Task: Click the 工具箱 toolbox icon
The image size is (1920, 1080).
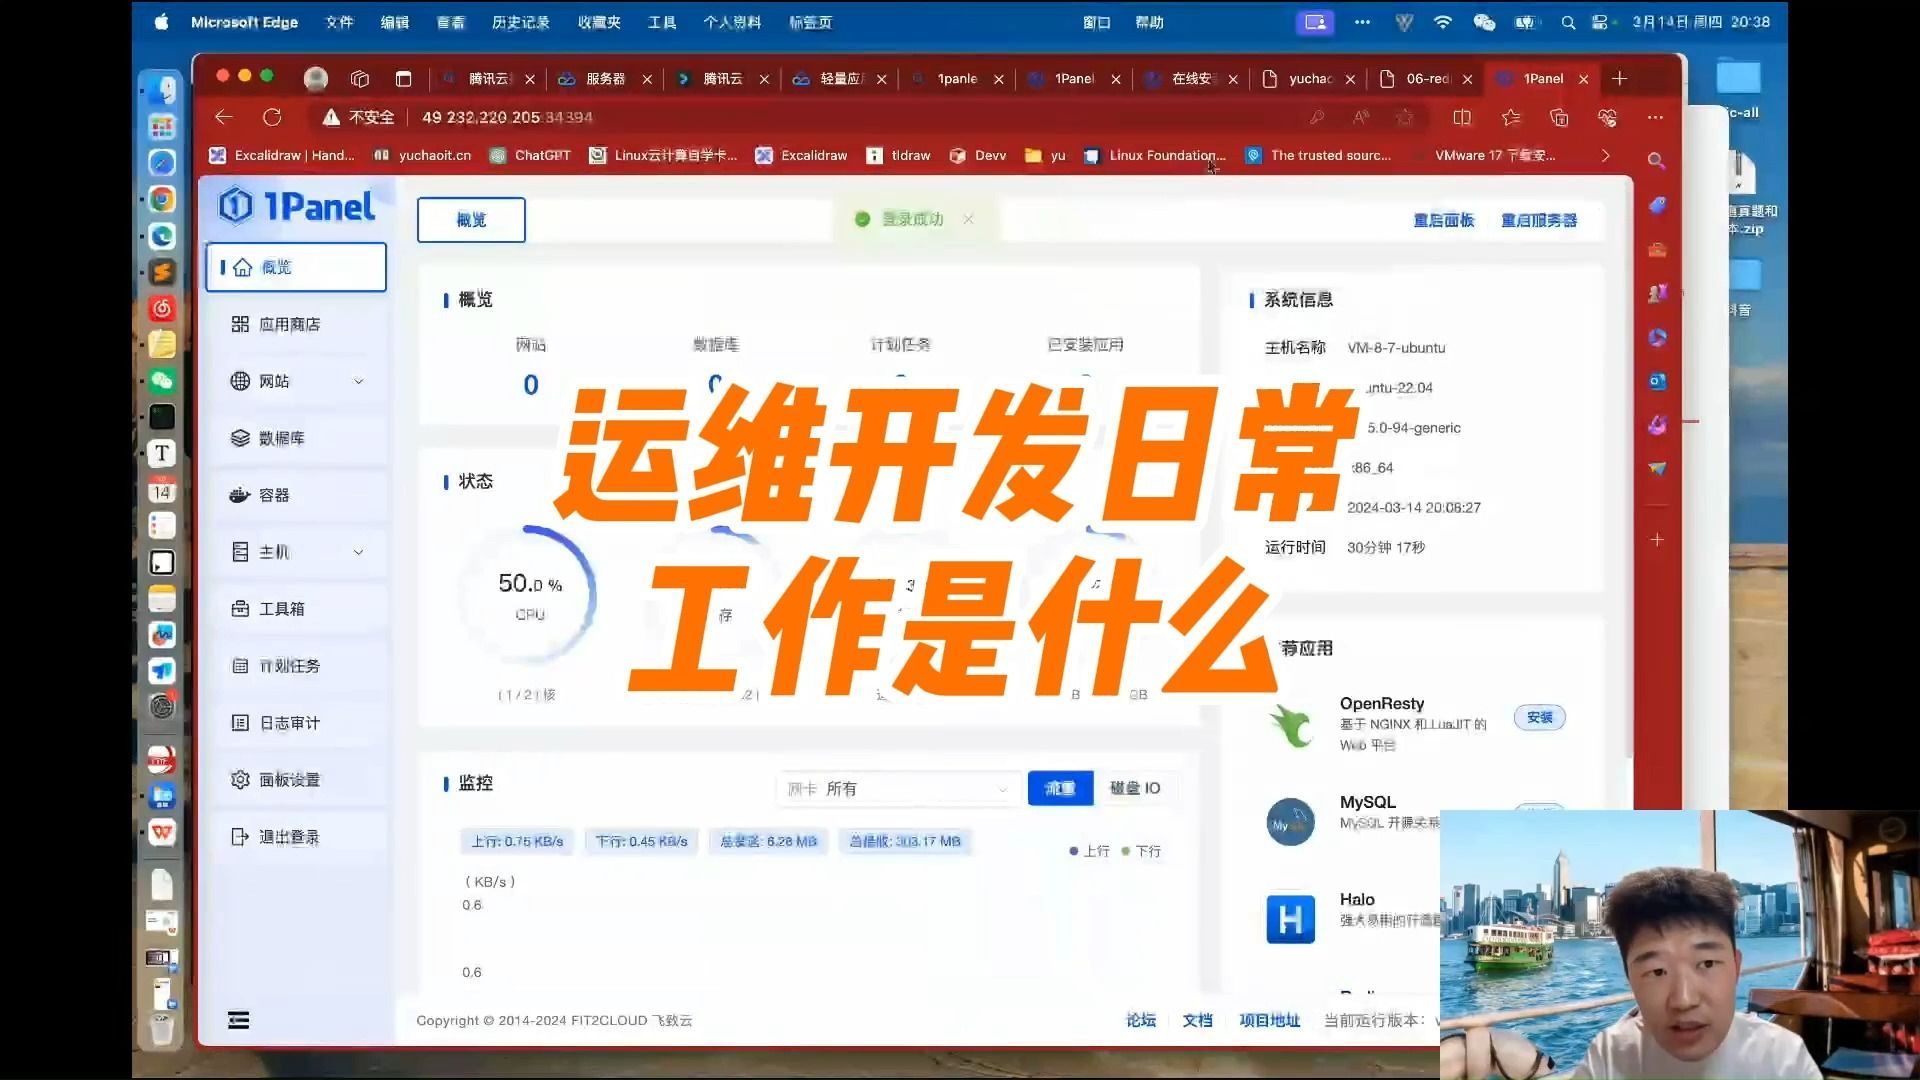Action: click(240, 609)
